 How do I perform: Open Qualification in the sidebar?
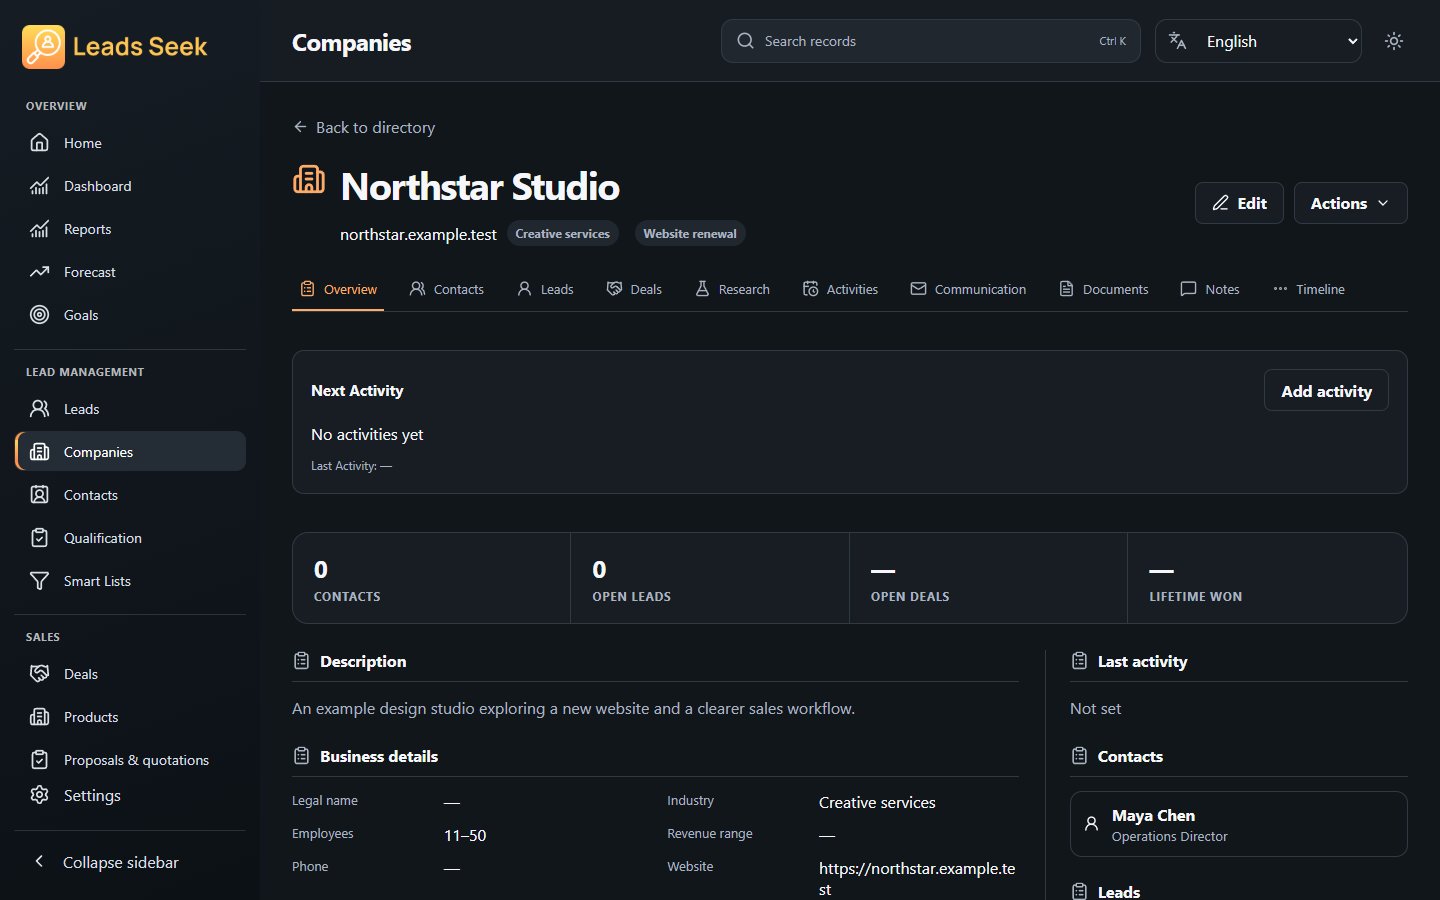point(130,538)
